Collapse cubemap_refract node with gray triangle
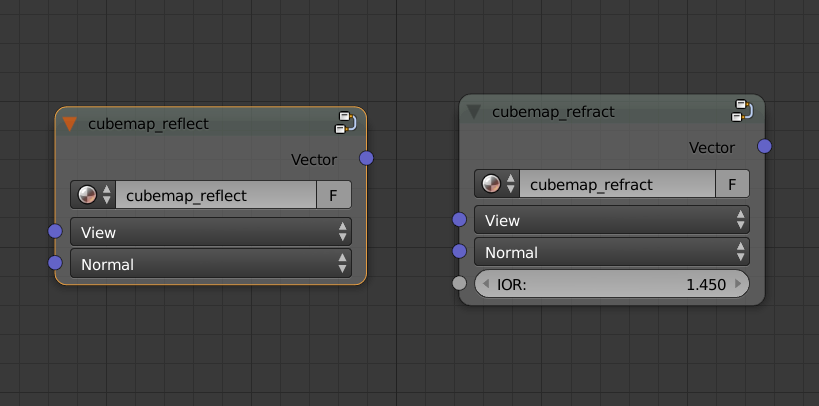 coord(473,112)
